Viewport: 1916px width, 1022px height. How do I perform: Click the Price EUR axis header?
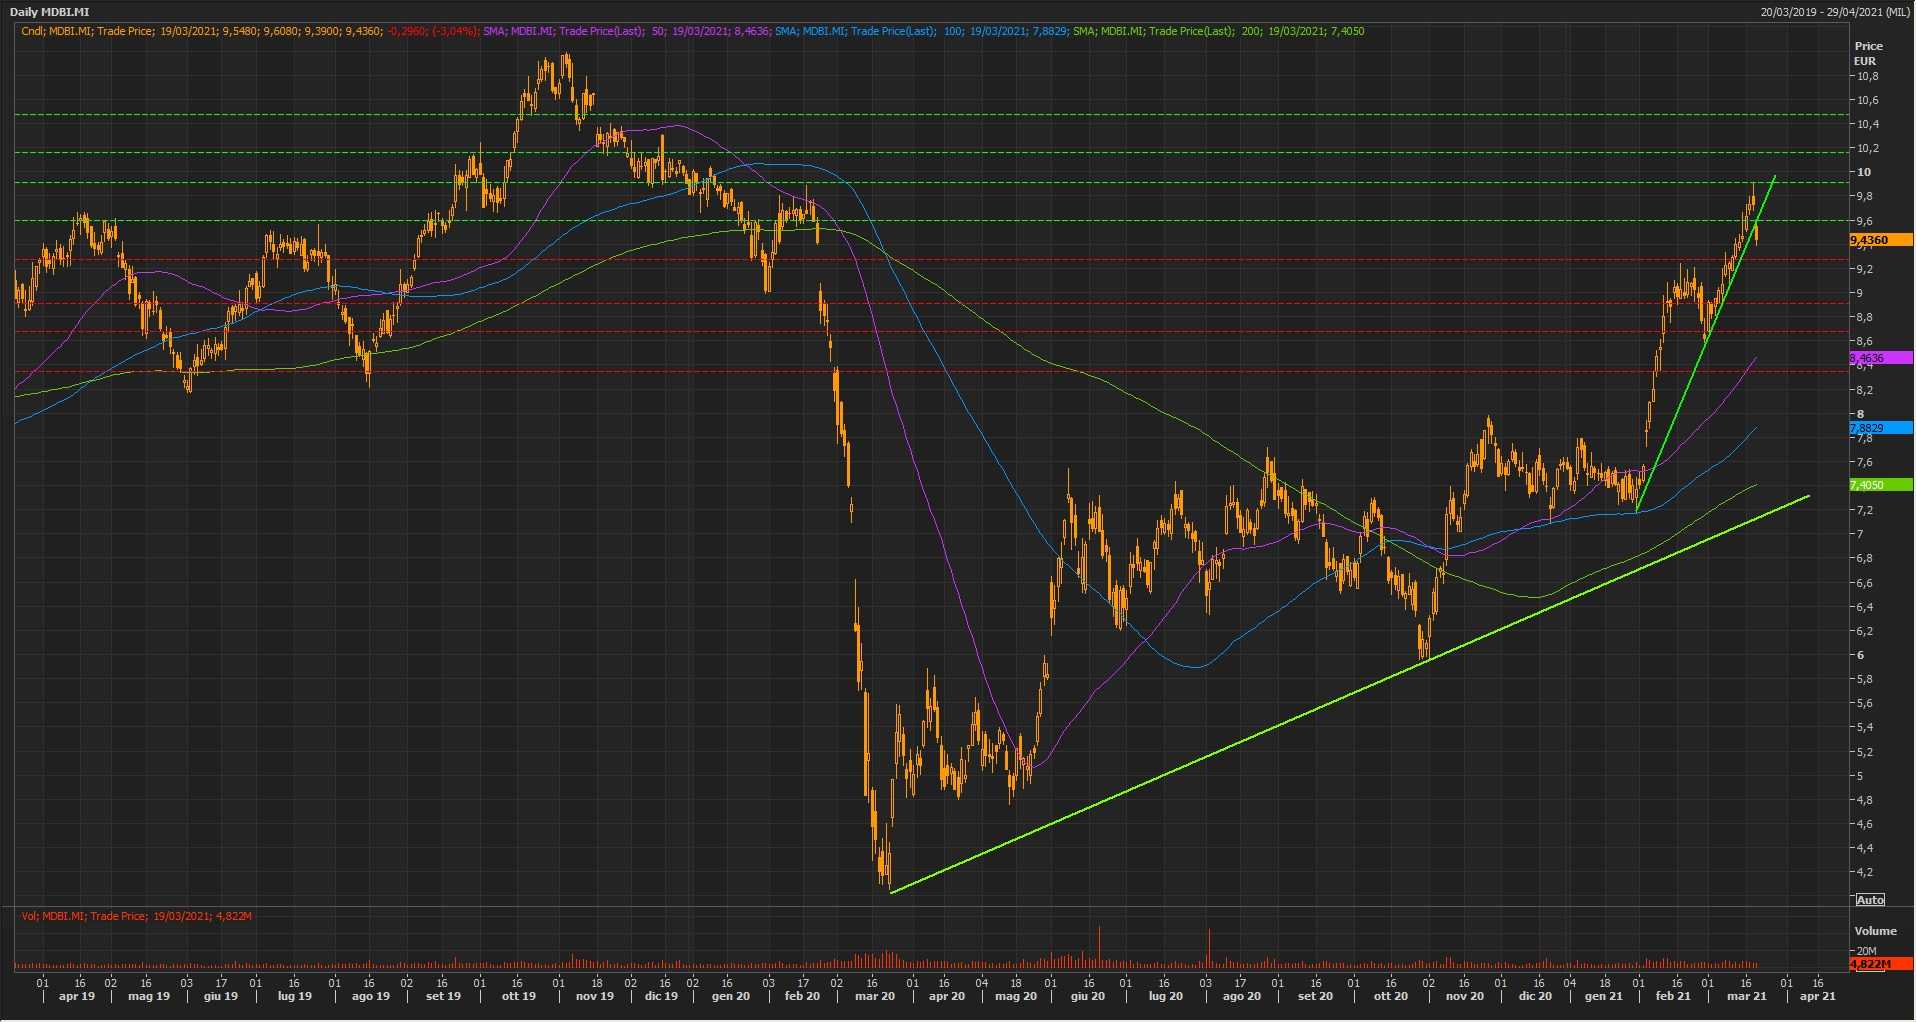coord(1867,53)
